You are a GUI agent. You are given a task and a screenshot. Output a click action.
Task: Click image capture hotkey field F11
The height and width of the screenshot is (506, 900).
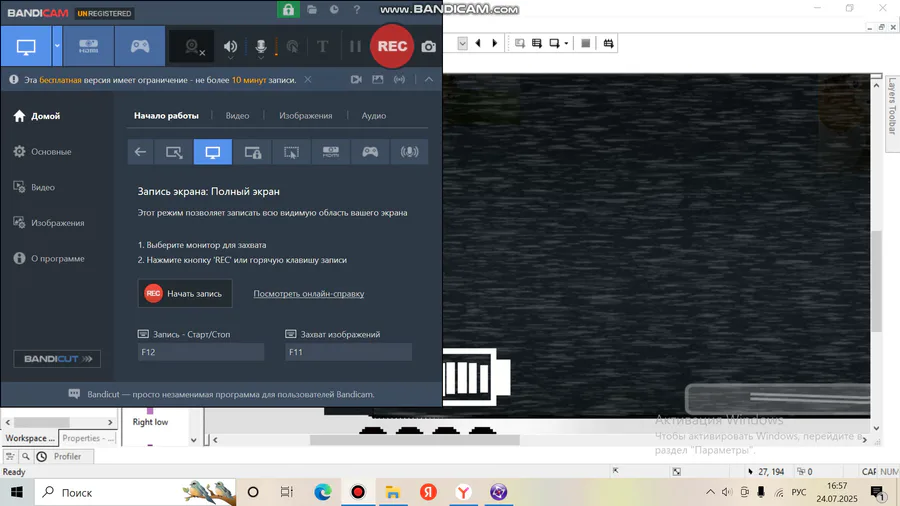tap(348, 352)
